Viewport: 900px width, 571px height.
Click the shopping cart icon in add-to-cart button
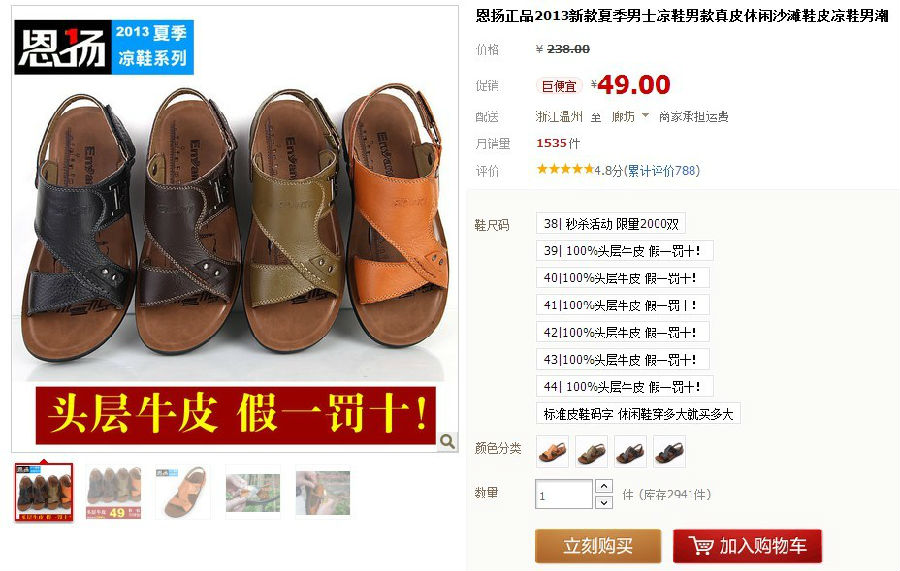[x=700, y=546]
